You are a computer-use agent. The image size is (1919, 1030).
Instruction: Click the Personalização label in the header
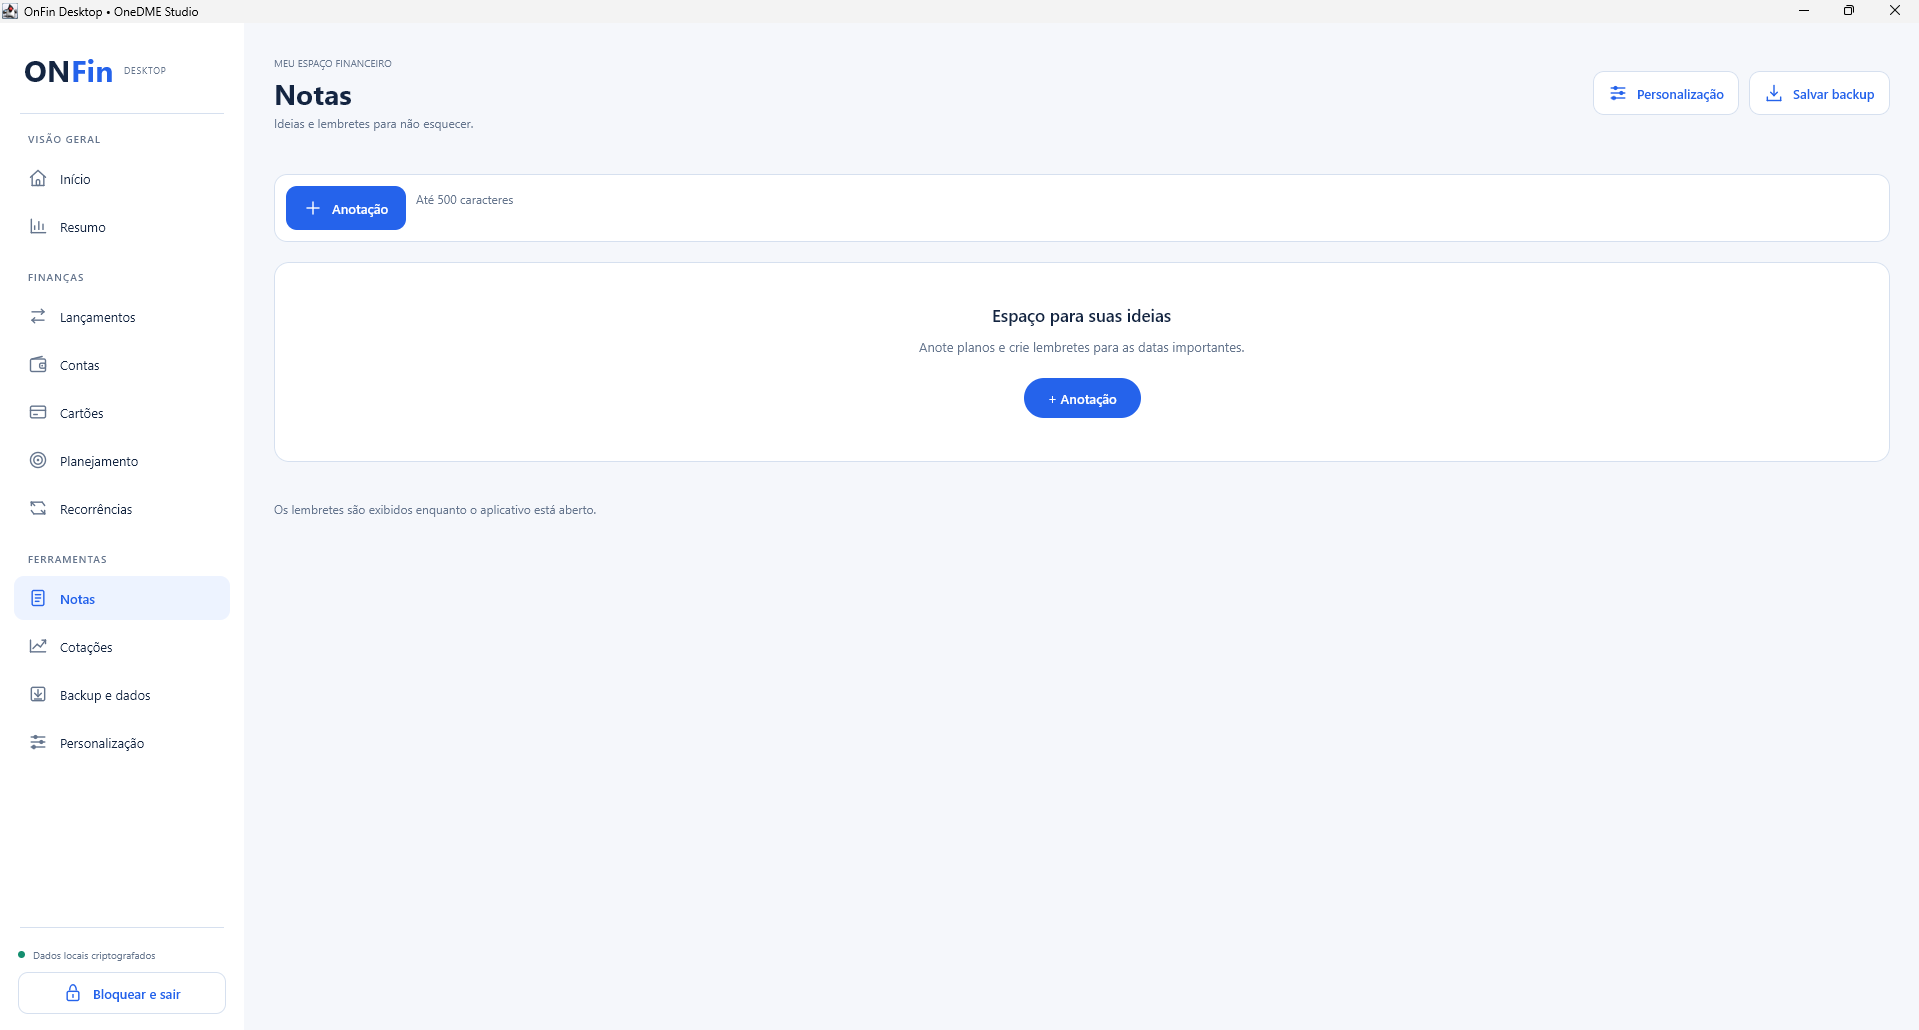pyautogui.click(x=1680, y=94)
